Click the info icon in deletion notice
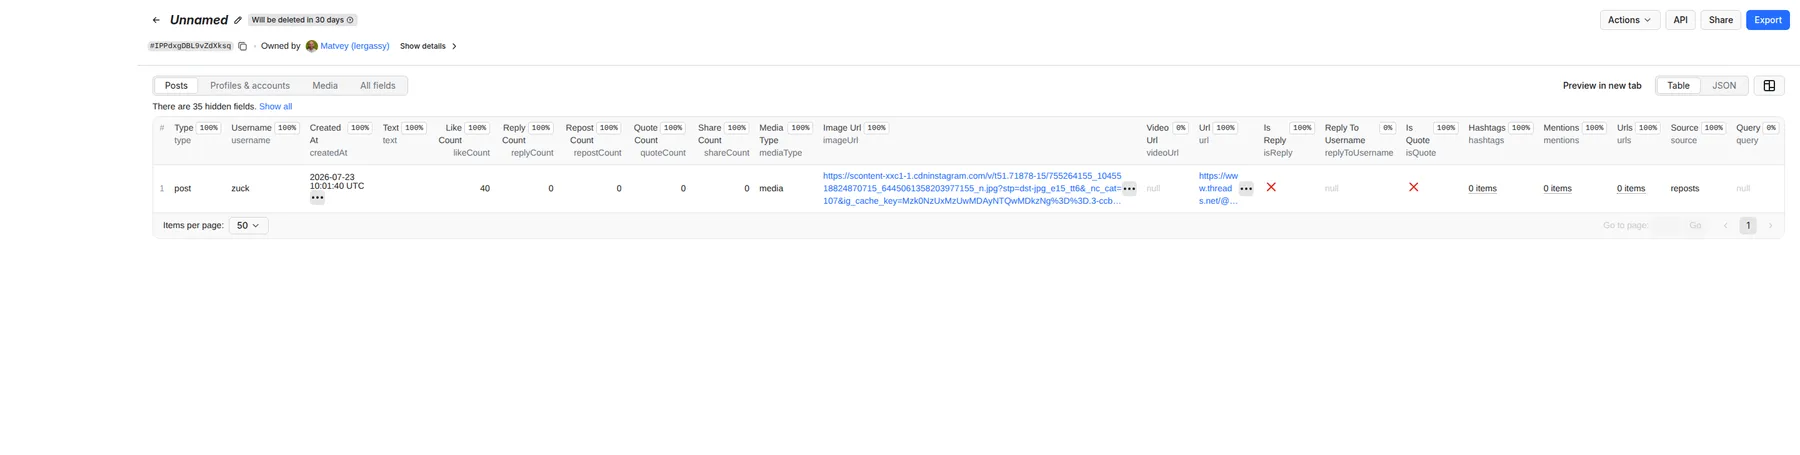Screen dimensions: 1800x455 tap(350, 20)
